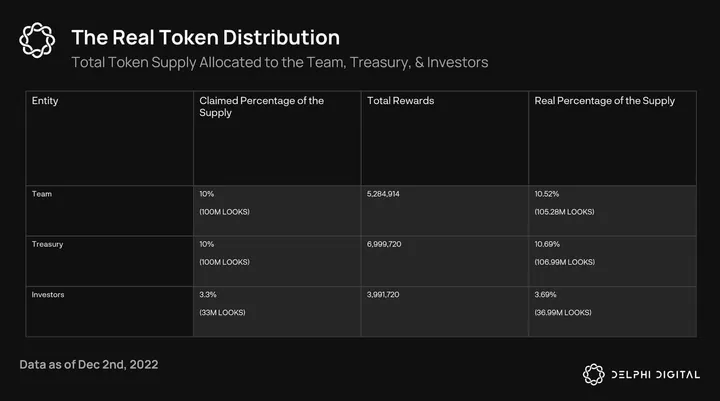This screenshot has height=401, width=720.
Task: Click the Treasury real percentage 10.69%
Action: (x=548, y=244)
